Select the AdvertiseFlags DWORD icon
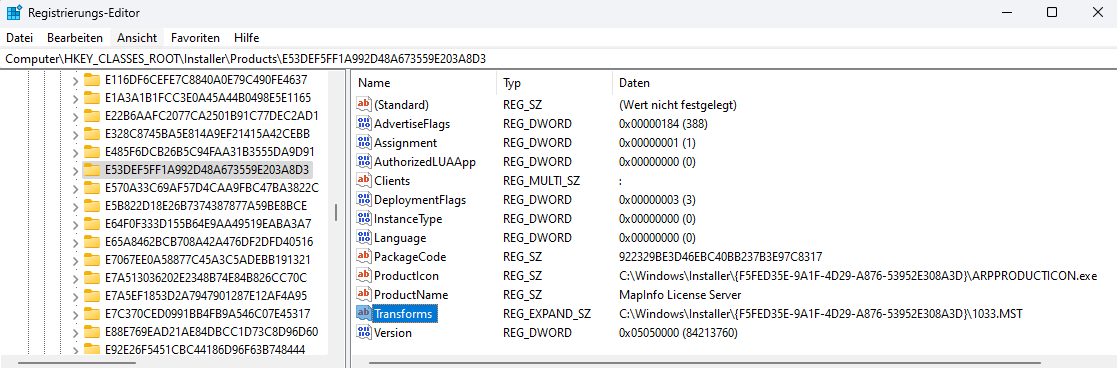 point(364,123)
